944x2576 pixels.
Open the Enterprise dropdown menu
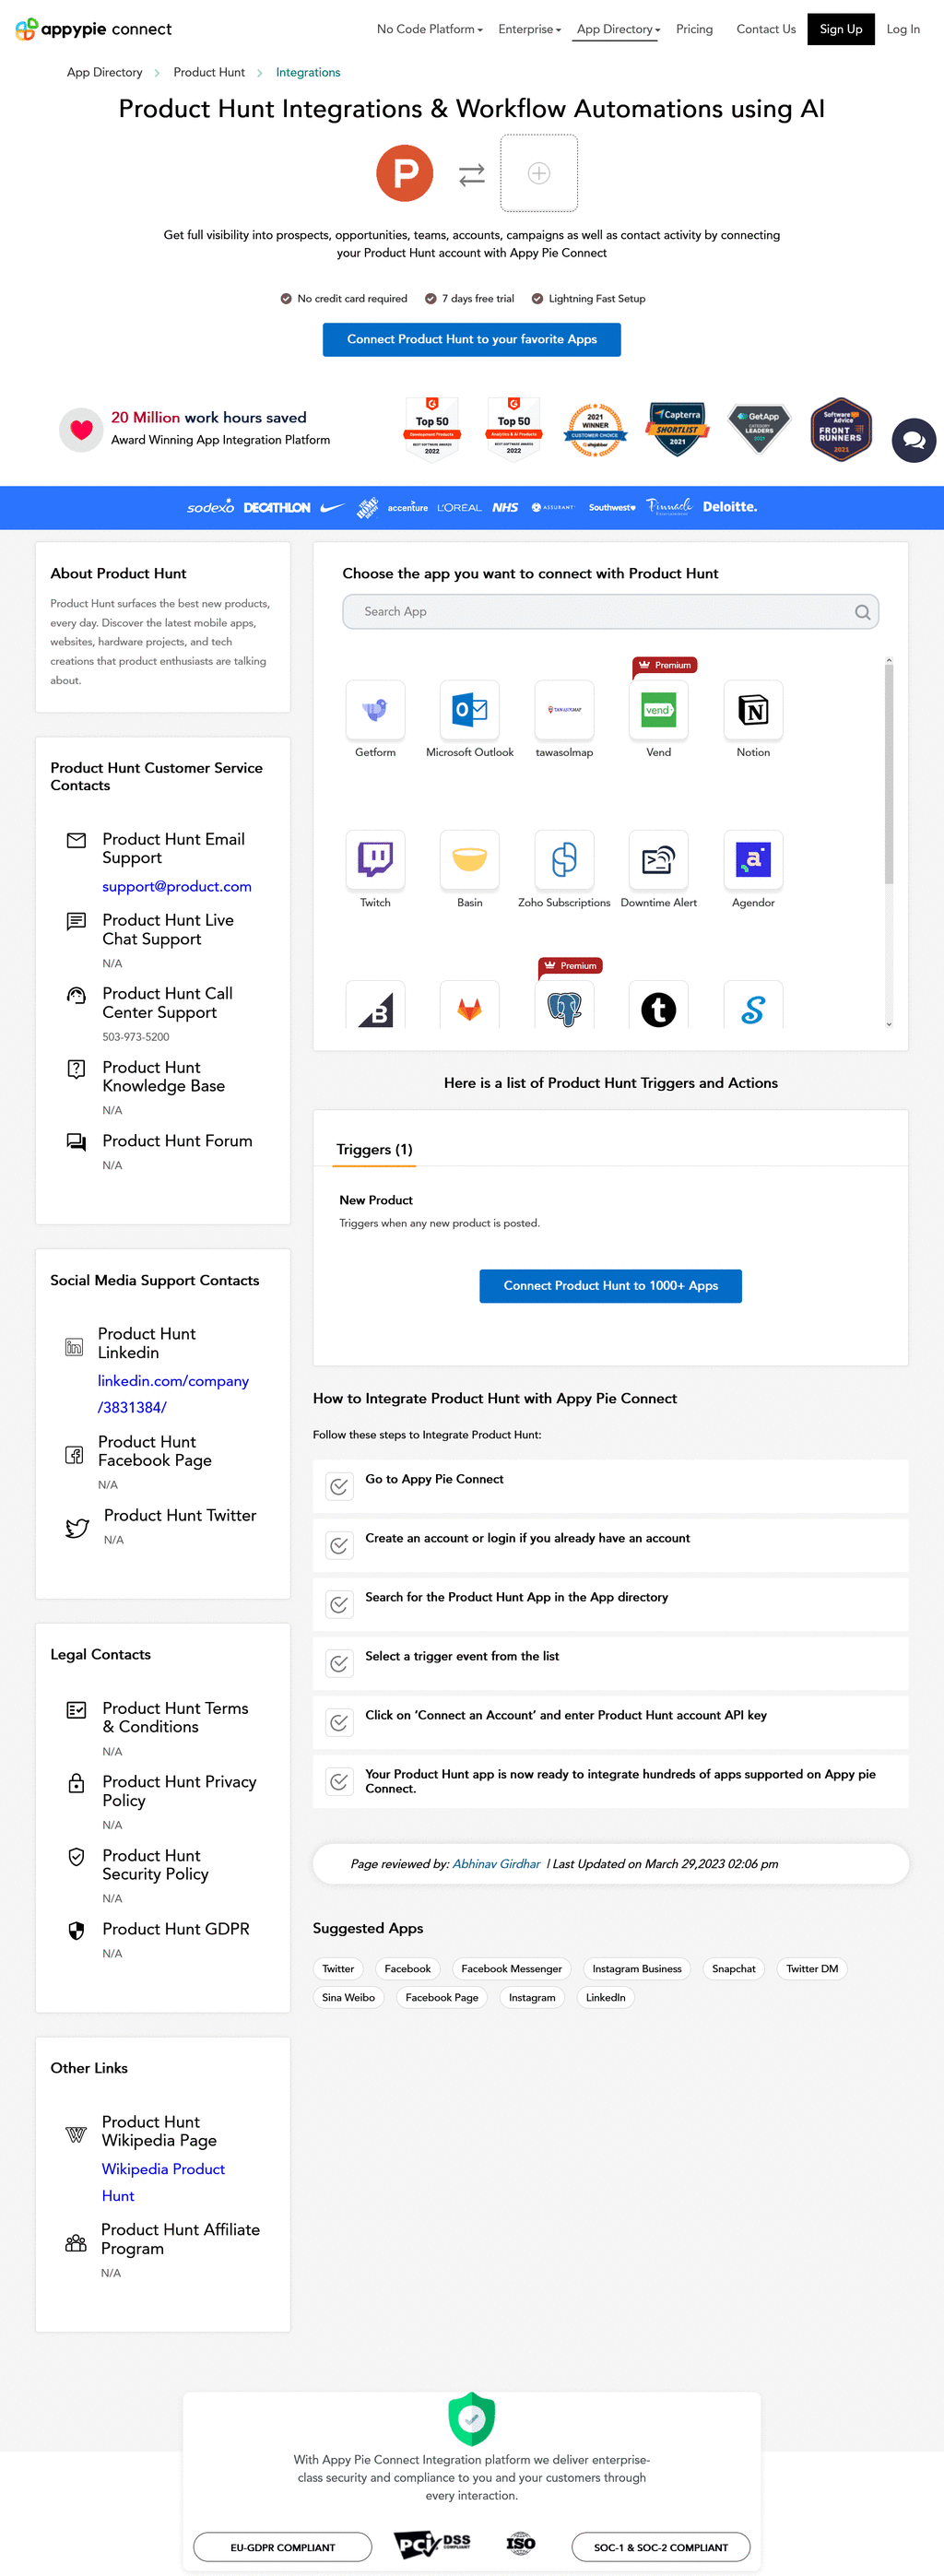tap(529, 29)
